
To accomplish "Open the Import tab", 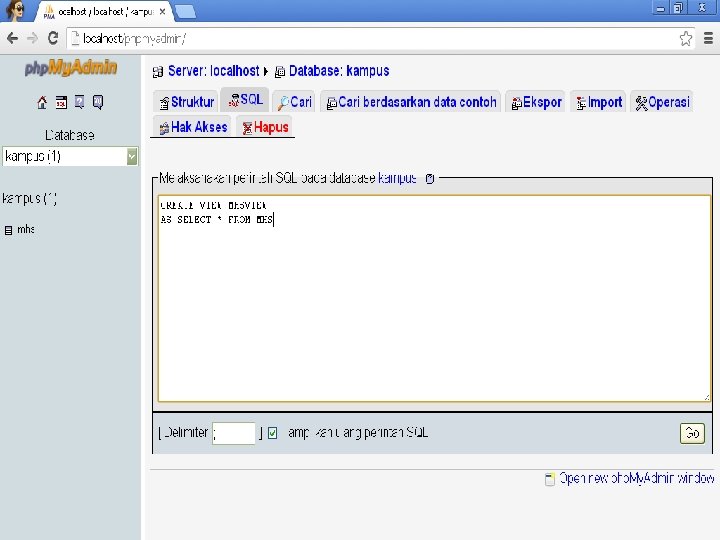I will click(598, 102).
